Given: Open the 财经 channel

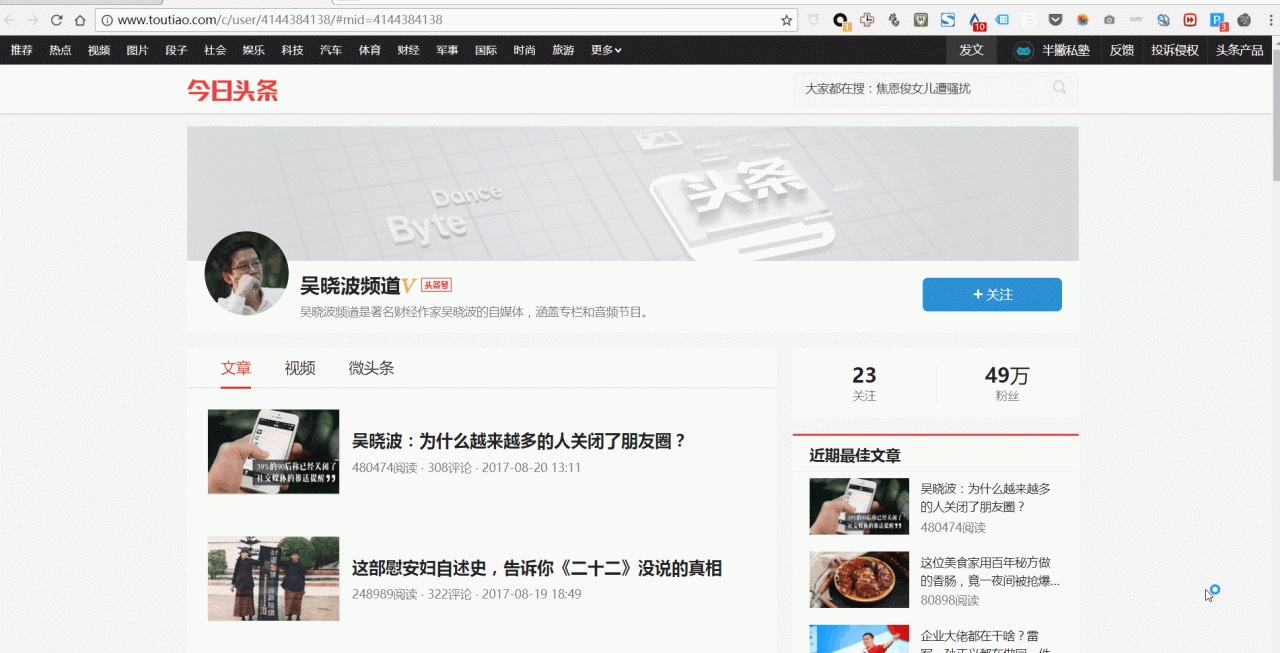Looking at the screenshot, I should (408, 50).
